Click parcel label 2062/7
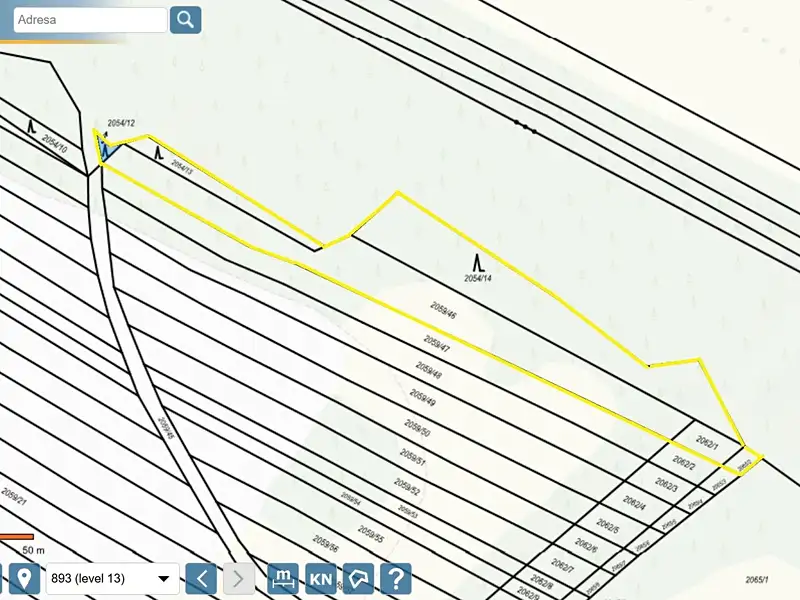The width and height of the screenshot is (800, 600). pyautogui.click(x=563, y=564)
